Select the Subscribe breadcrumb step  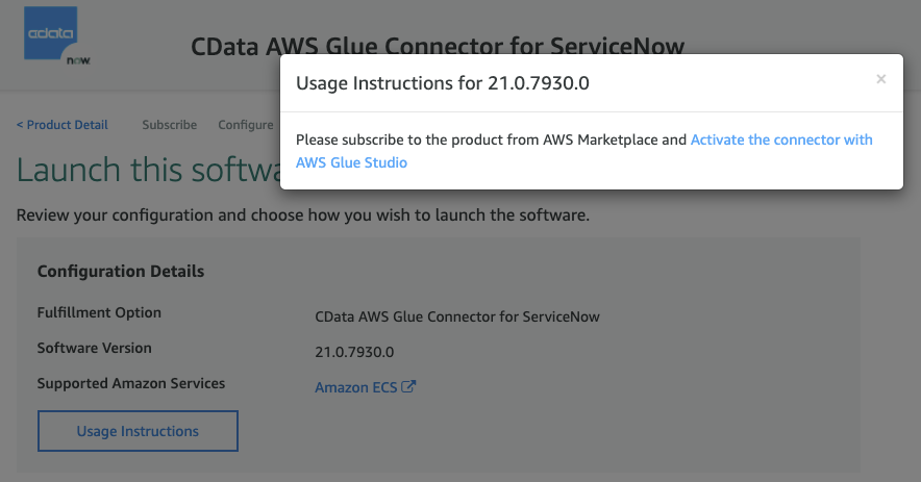pos(169,125)
